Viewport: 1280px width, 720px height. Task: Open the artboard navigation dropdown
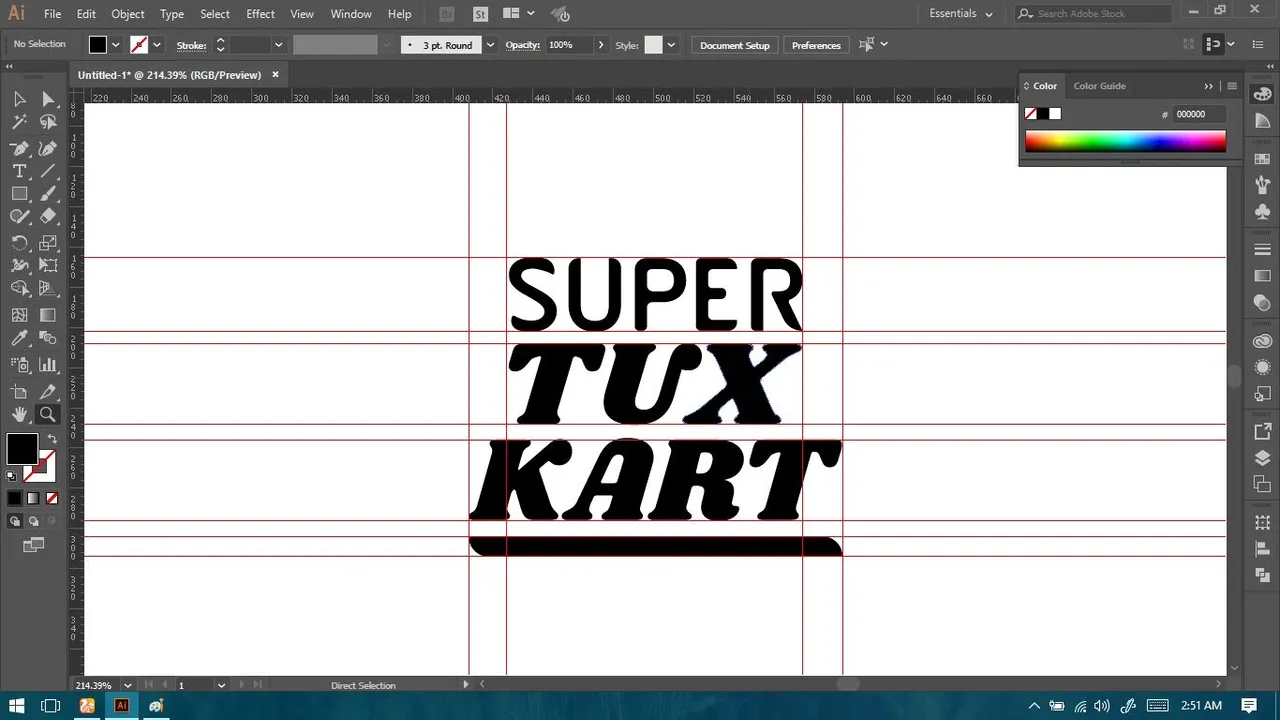tap(221, 685)
